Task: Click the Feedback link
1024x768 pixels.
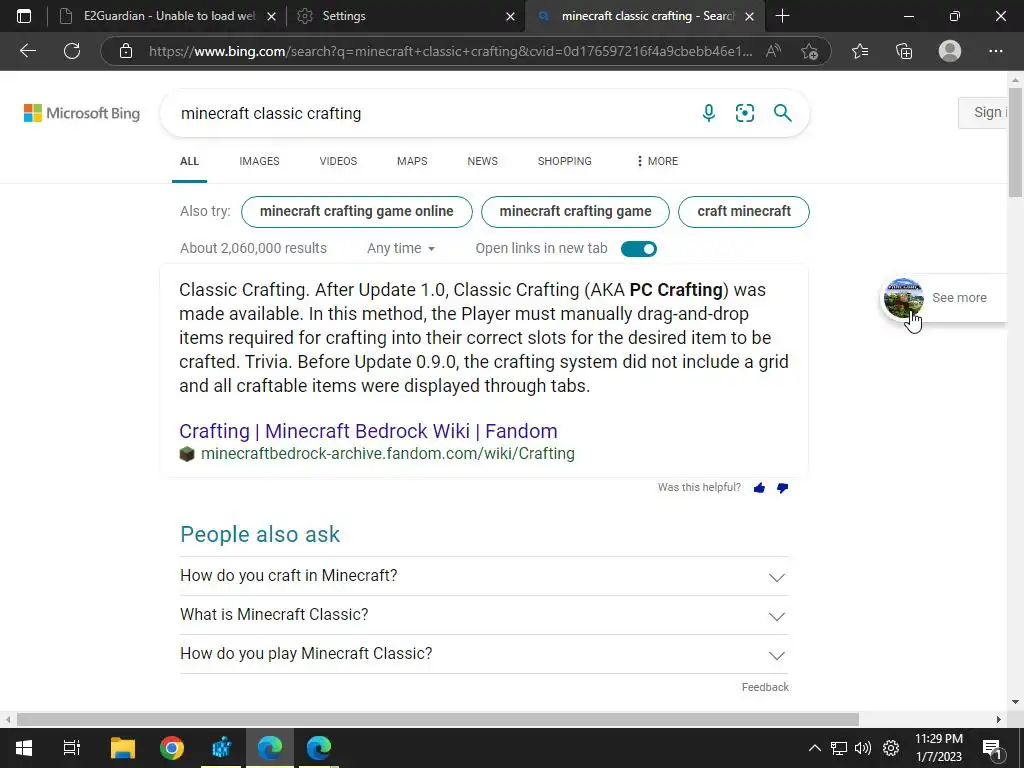Action: [x=765, y=687]
